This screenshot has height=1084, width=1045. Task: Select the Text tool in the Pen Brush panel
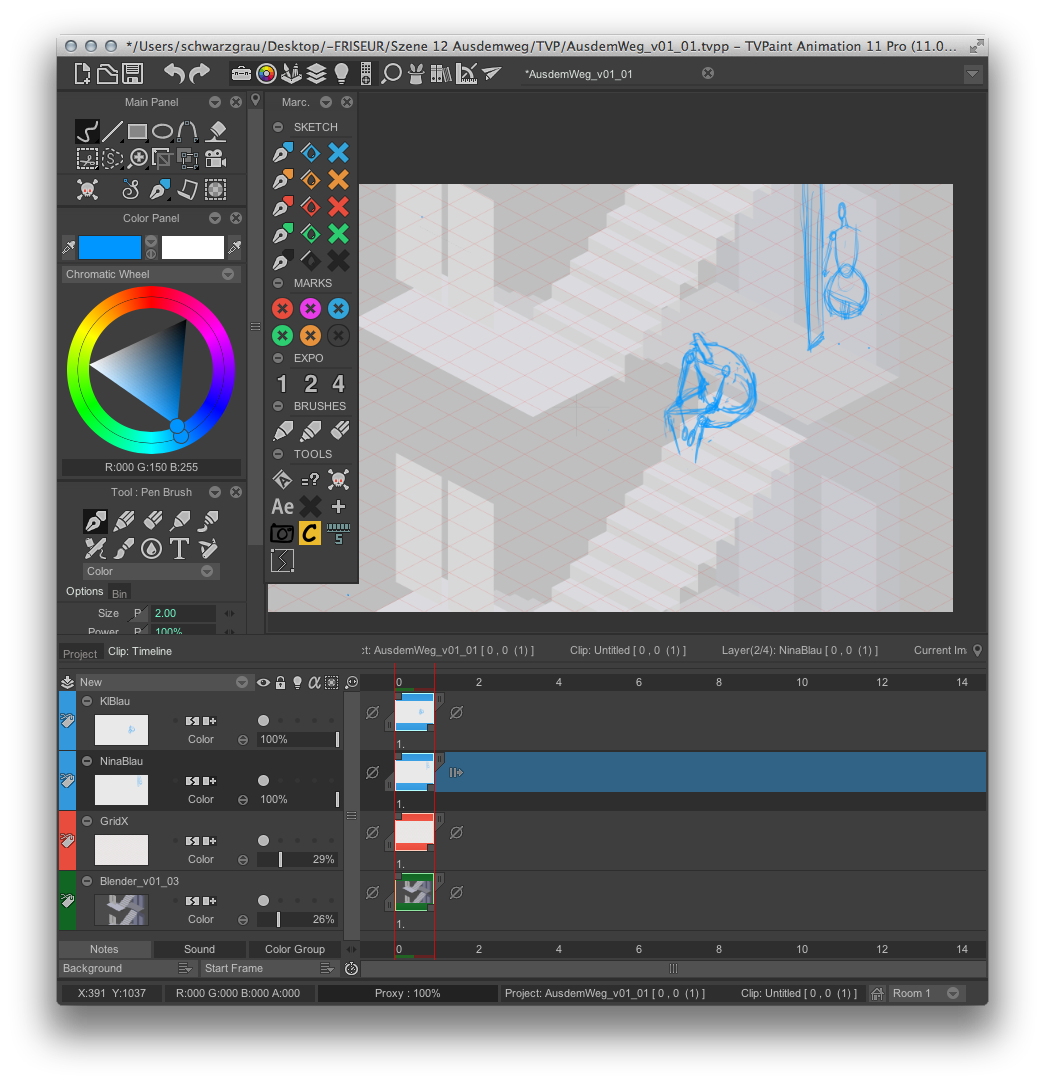click(x=179, y=549)
